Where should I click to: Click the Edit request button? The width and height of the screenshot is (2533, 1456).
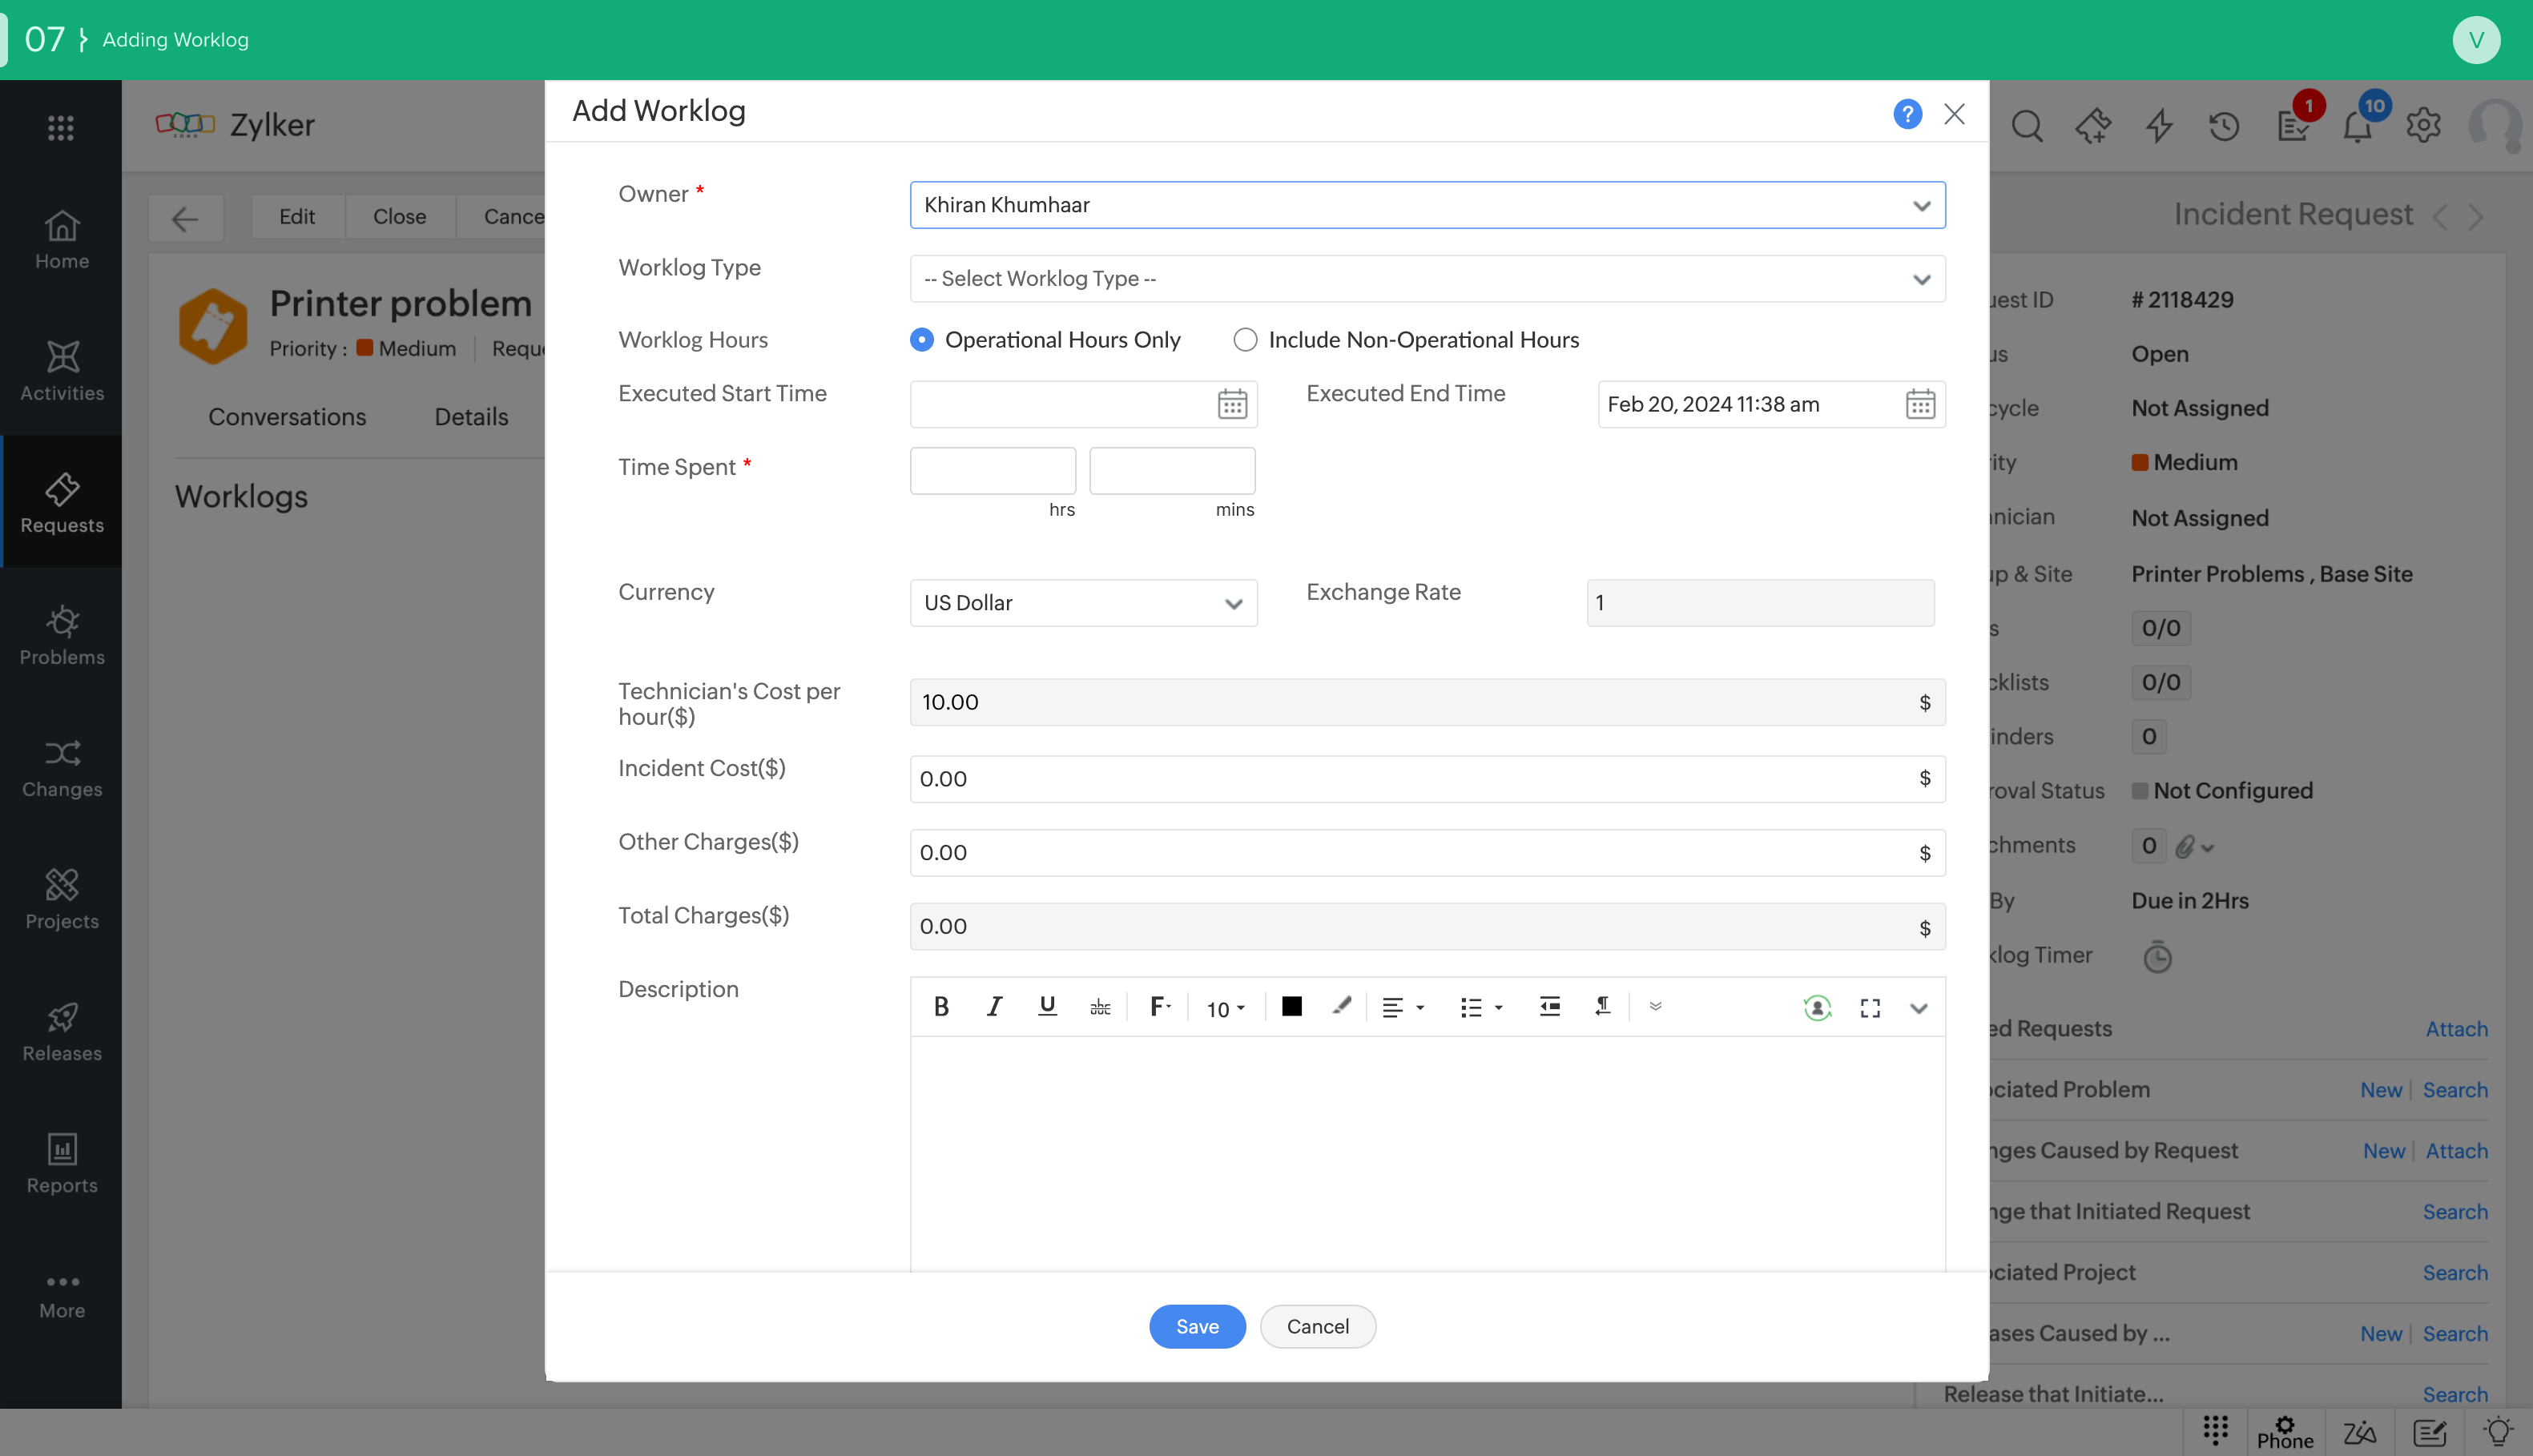(x=297, y=217)
